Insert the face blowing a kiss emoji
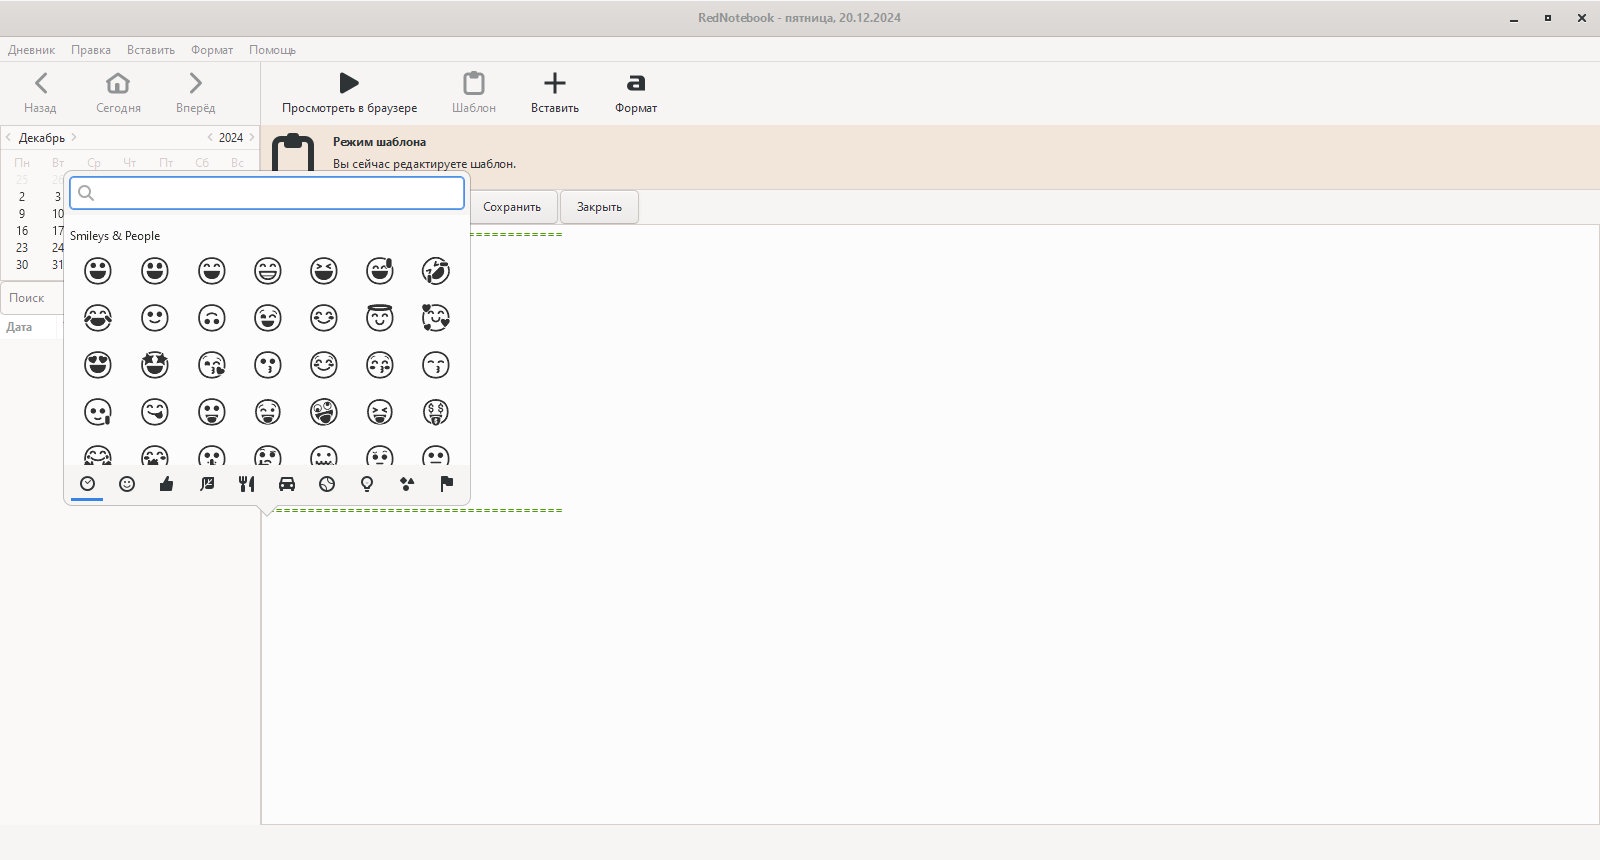This screenshot has height=860, width=1600. [x=211, y=365]
